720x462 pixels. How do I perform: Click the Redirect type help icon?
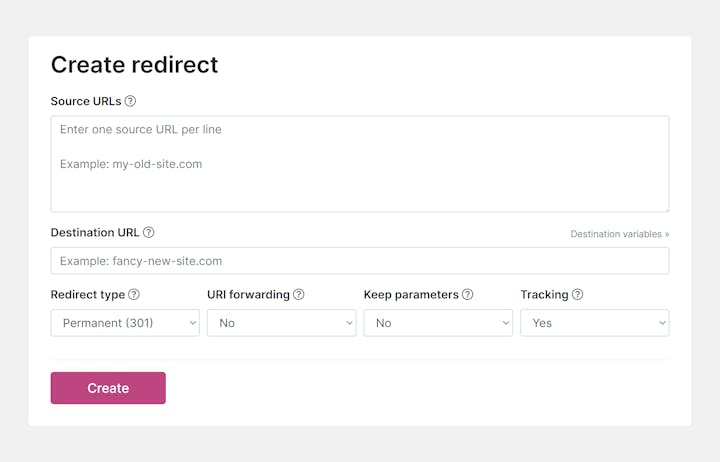pos(134,295)
